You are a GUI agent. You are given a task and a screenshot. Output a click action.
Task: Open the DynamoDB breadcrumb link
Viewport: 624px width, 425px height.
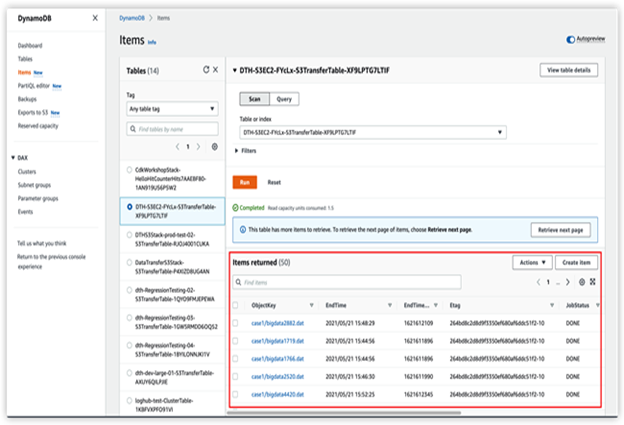point(132,18)
